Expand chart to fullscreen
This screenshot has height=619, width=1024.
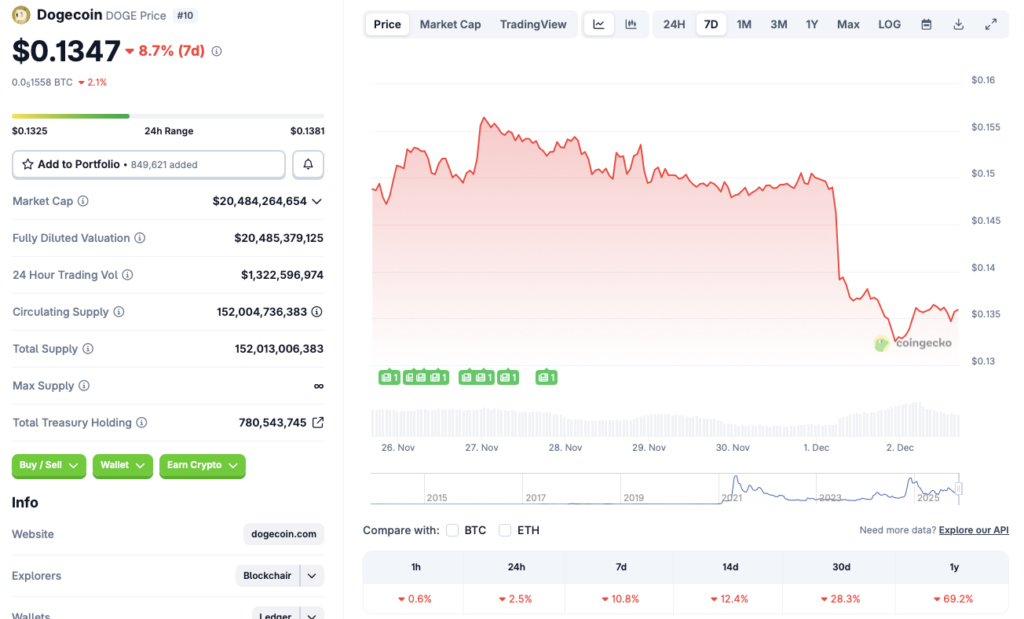coord(991,24)
